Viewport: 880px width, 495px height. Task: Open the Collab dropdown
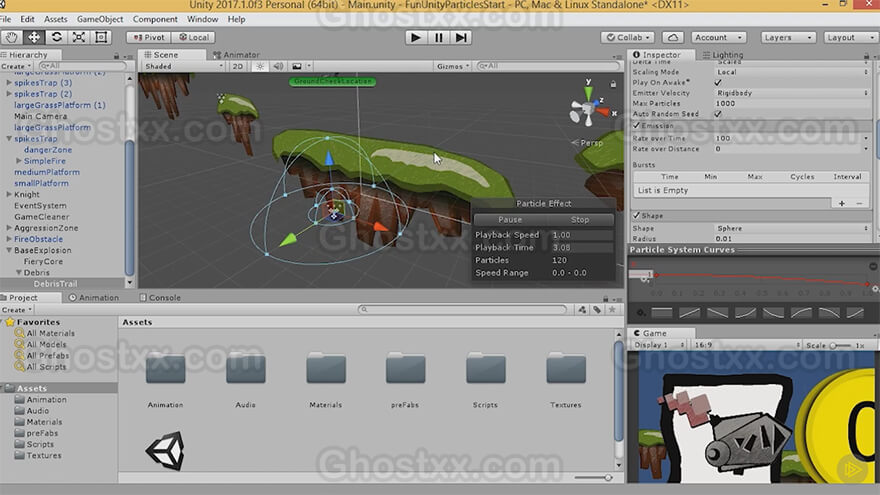click(627, 38)
